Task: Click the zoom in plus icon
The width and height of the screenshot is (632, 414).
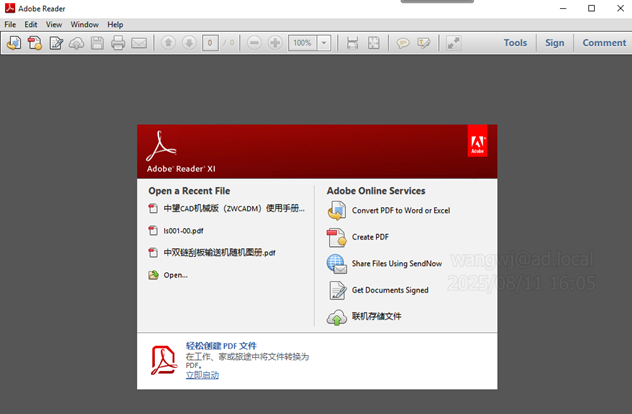Action: pos(276,43)
